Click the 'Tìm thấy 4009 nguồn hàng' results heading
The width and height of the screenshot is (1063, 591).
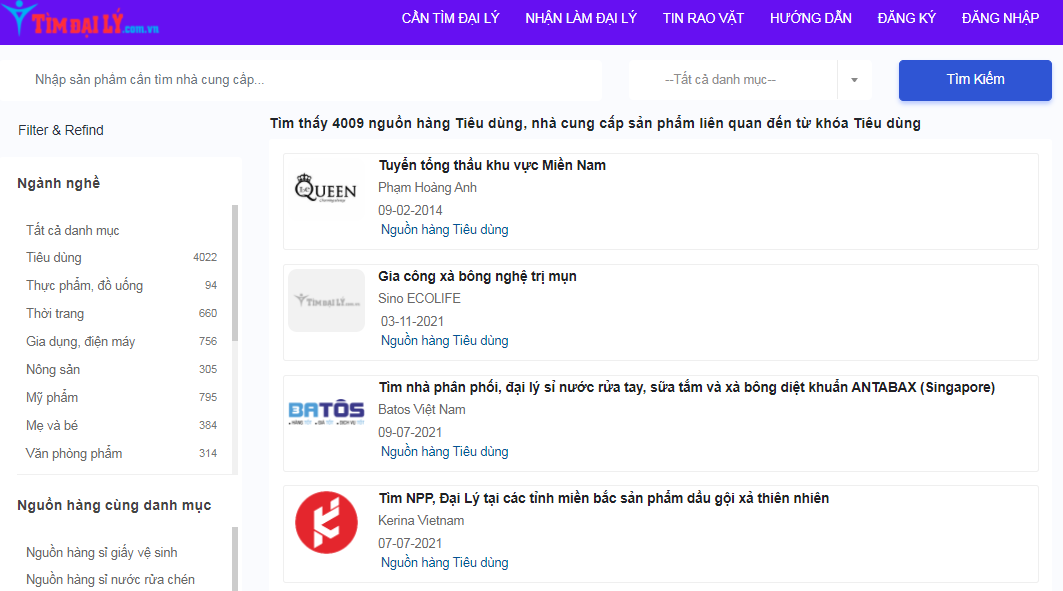[595, 123]
